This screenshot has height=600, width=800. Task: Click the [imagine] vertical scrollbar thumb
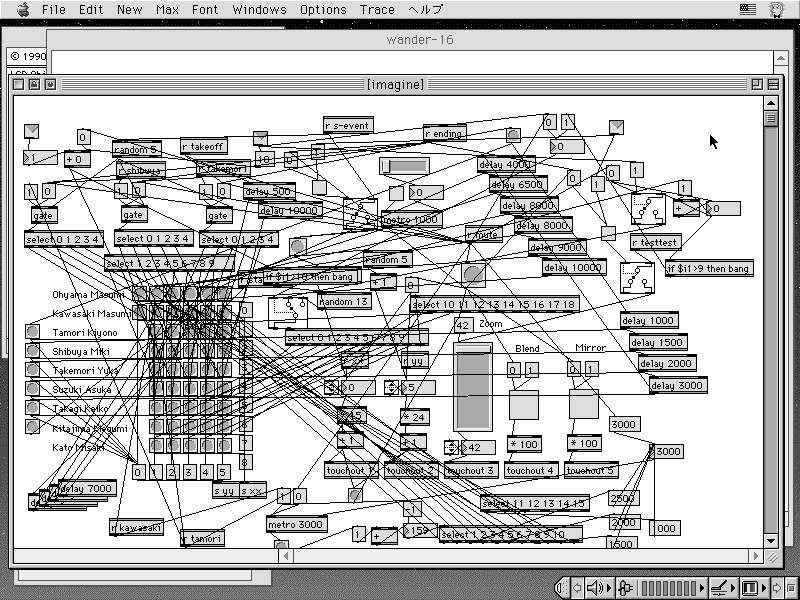771,118
